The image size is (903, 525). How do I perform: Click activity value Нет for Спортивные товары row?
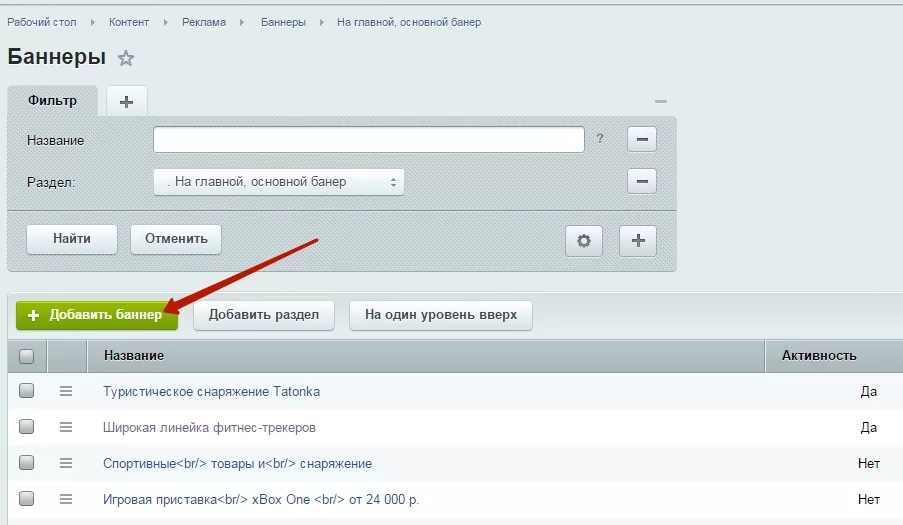tap(868, 463)
